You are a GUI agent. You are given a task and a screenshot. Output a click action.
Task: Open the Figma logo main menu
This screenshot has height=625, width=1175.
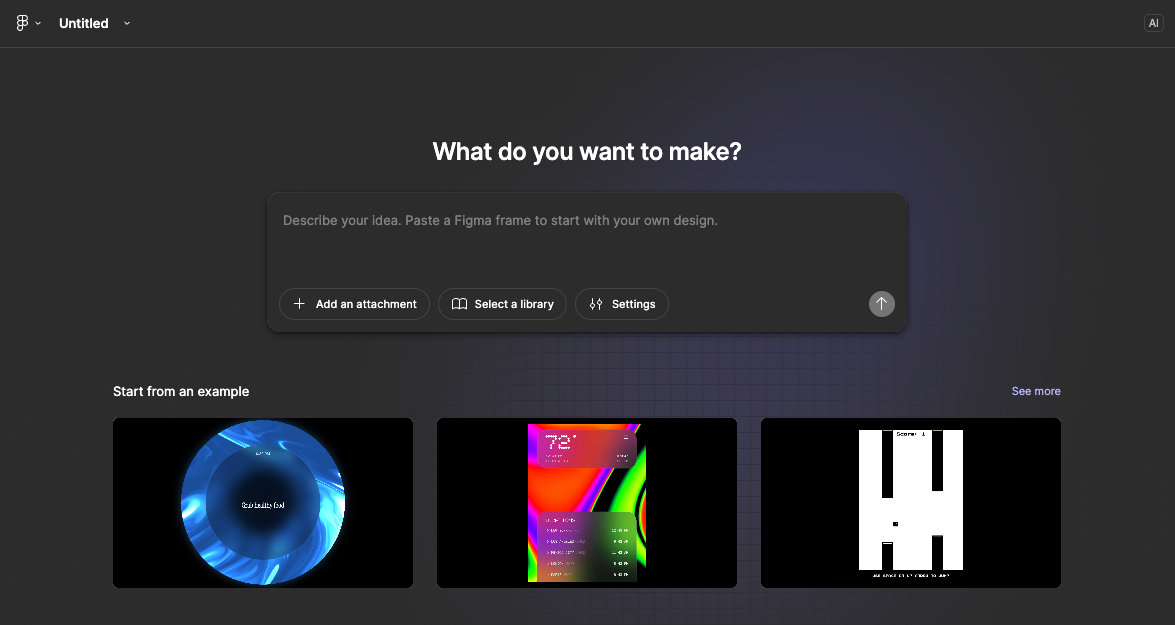click(22, 23)
